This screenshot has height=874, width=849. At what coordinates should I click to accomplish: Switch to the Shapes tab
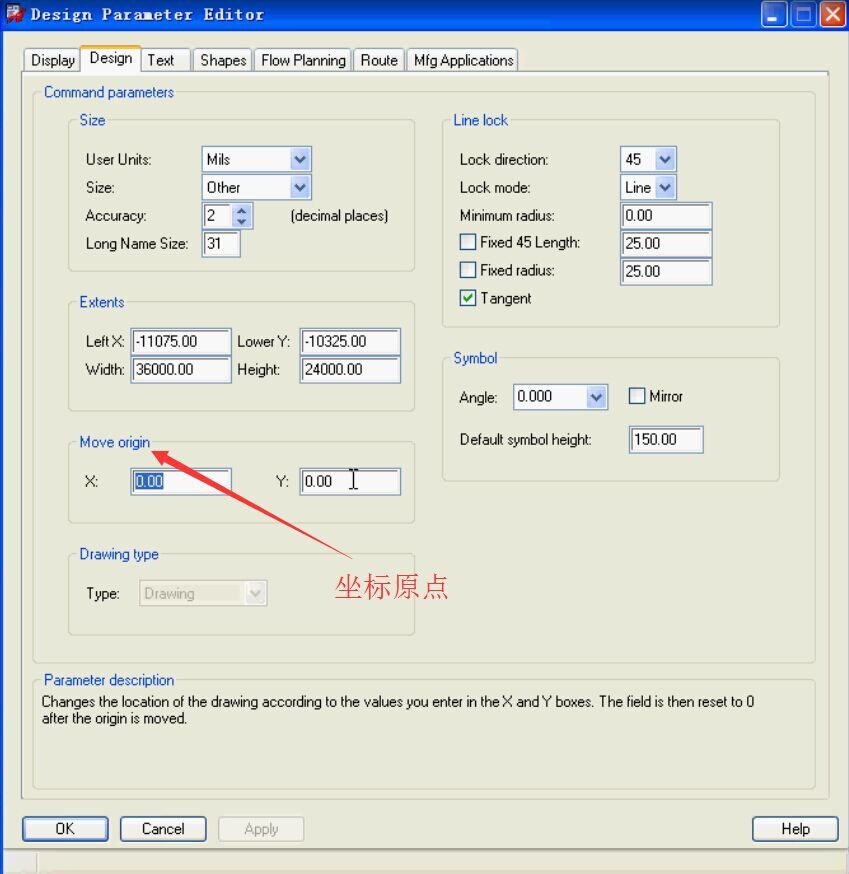[223, 60]
